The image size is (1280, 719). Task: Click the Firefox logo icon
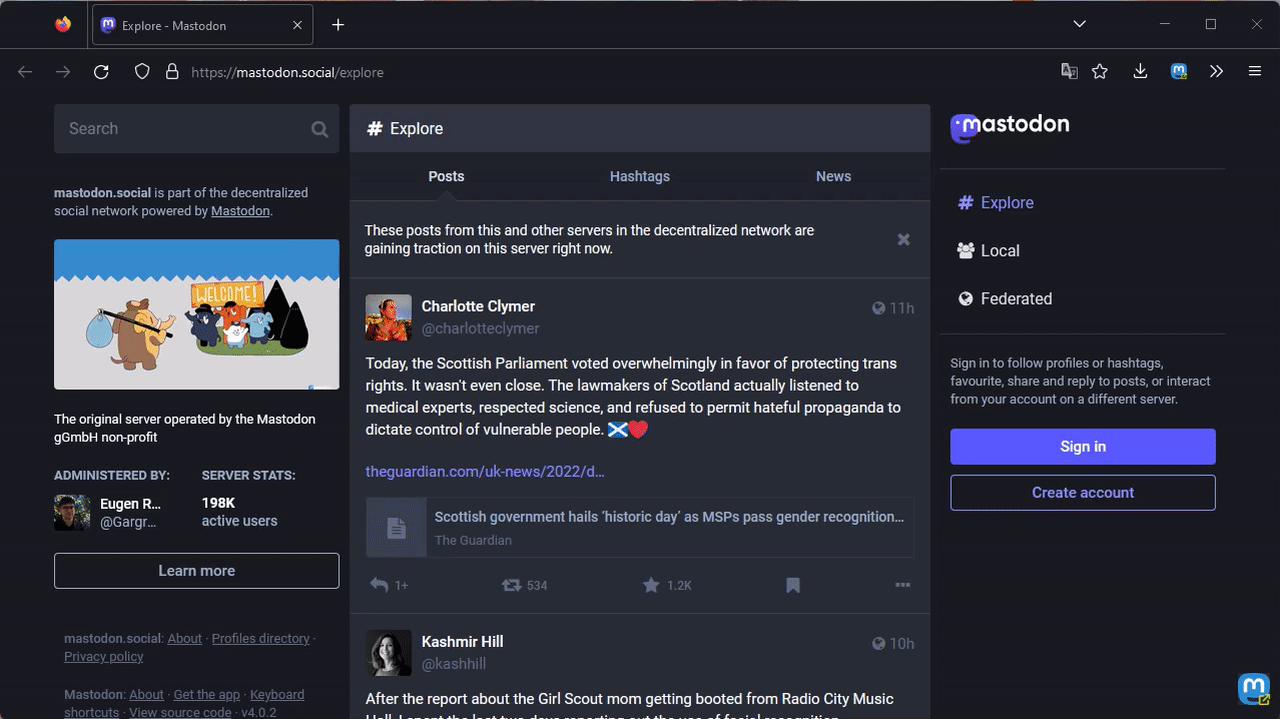pos(63,25)
